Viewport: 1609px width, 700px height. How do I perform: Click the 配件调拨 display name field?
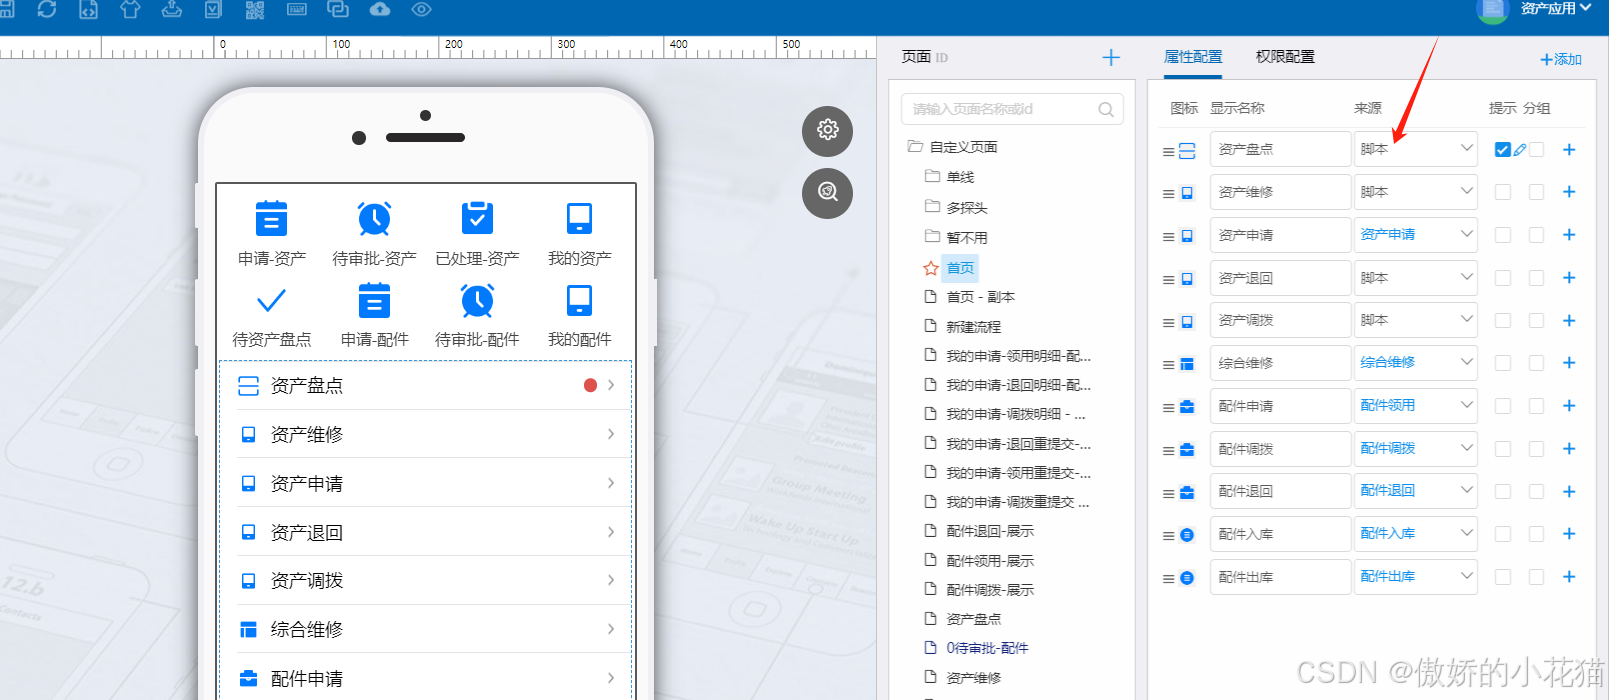(1280, 449)
